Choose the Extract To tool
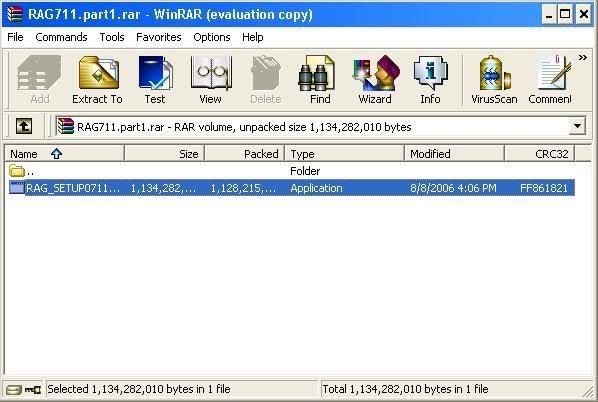598x402 pixels. [x=98, y=79]
